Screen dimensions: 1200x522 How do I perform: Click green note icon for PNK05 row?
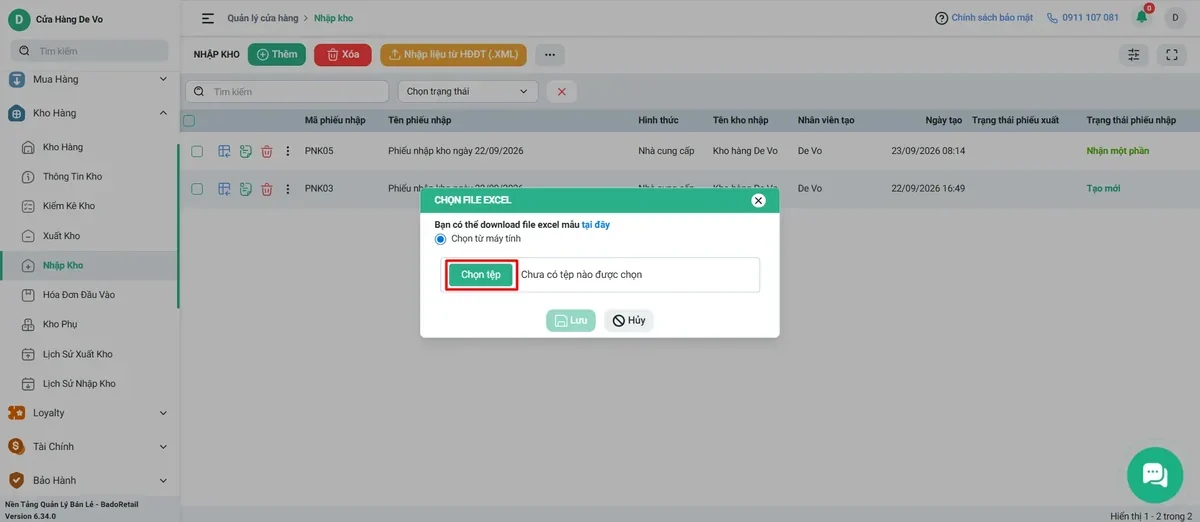245,151
